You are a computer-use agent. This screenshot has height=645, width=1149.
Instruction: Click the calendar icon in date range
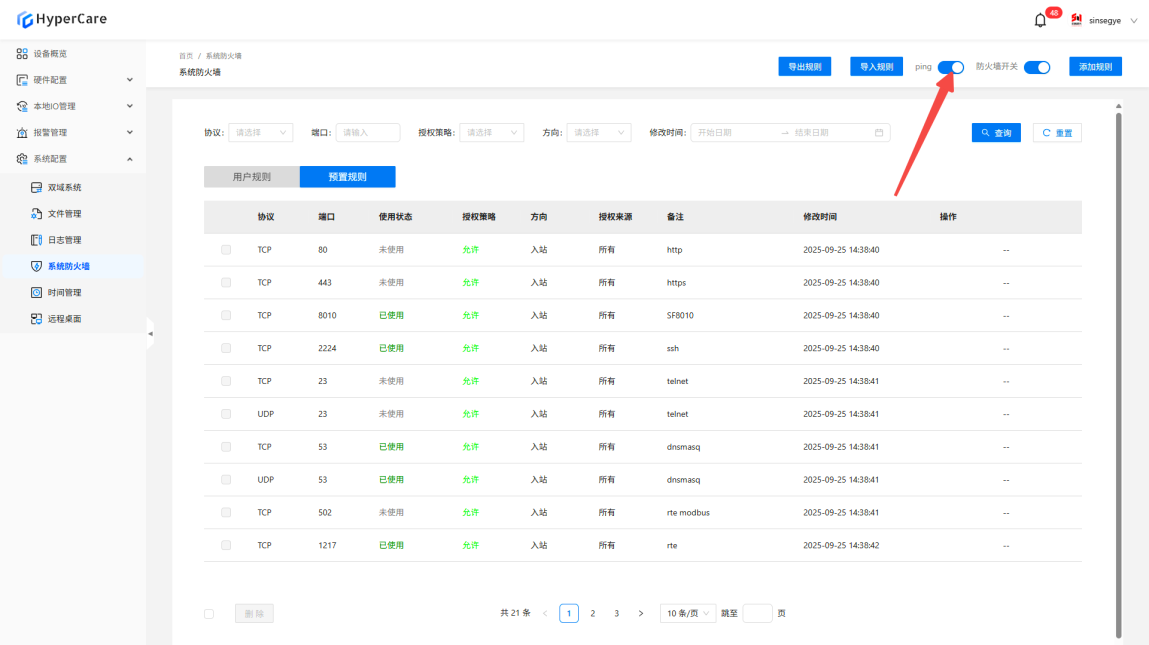pyautogui.click(x=879, y=133)
